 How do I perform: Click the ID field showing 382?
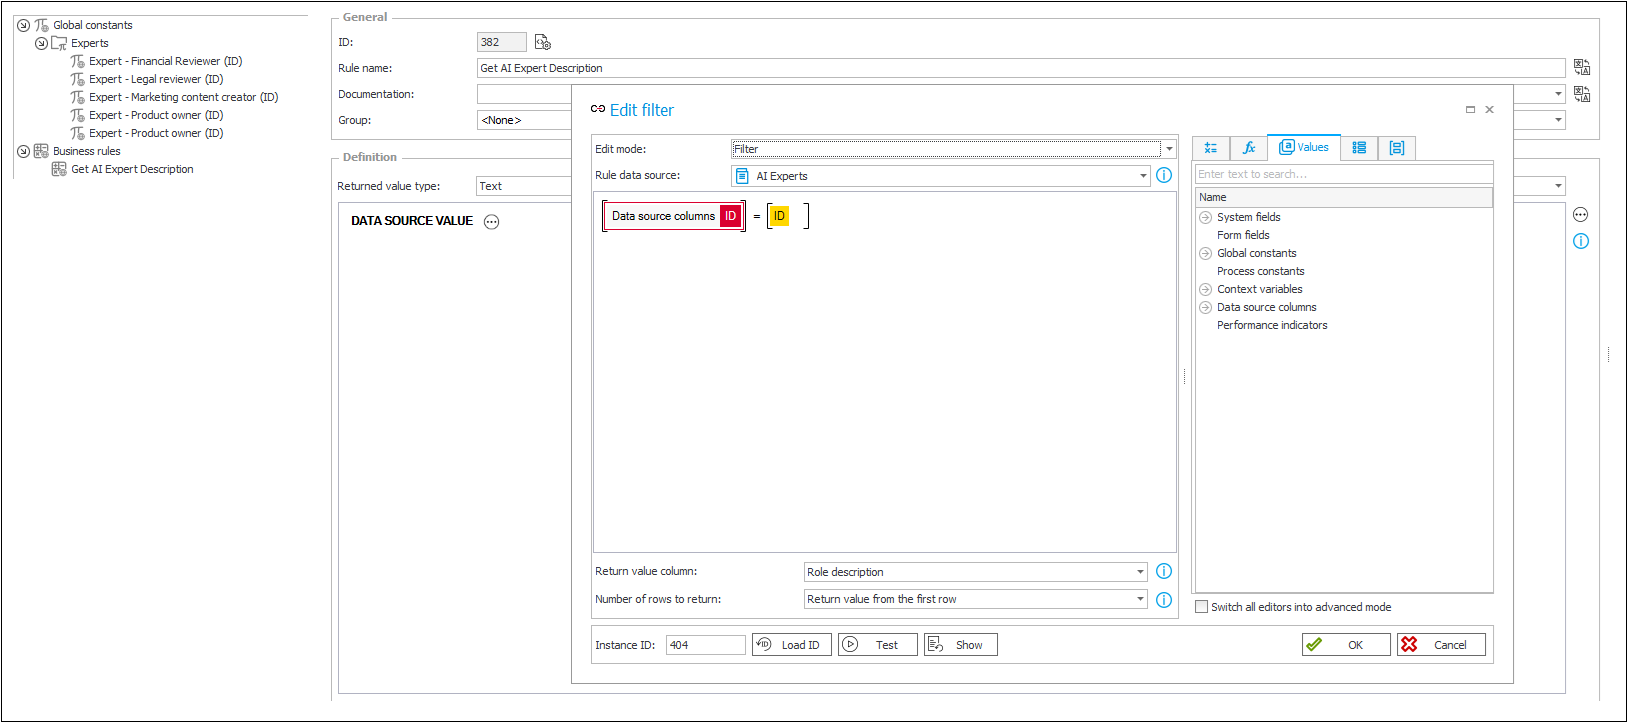pyautogui.click(x=501, y=42)
